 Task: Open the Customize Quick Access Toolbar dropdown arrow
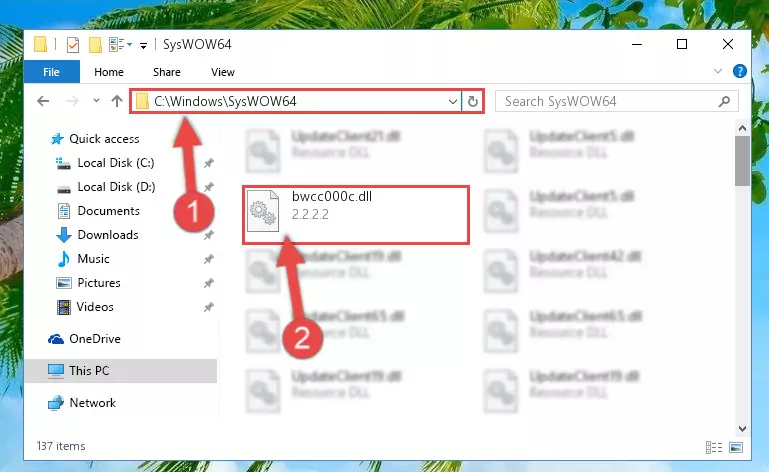143,46
